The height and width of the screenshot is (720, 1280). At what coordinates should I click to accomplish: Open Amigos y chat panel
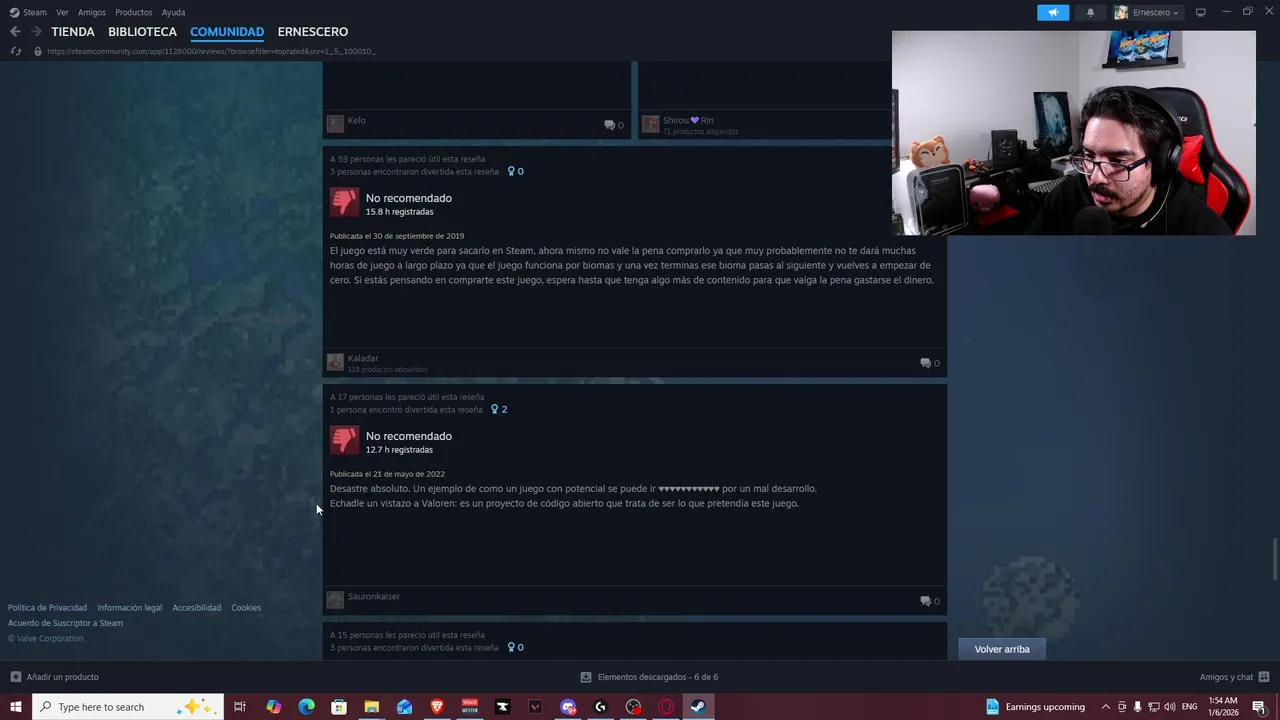[x=1234, y=677]
